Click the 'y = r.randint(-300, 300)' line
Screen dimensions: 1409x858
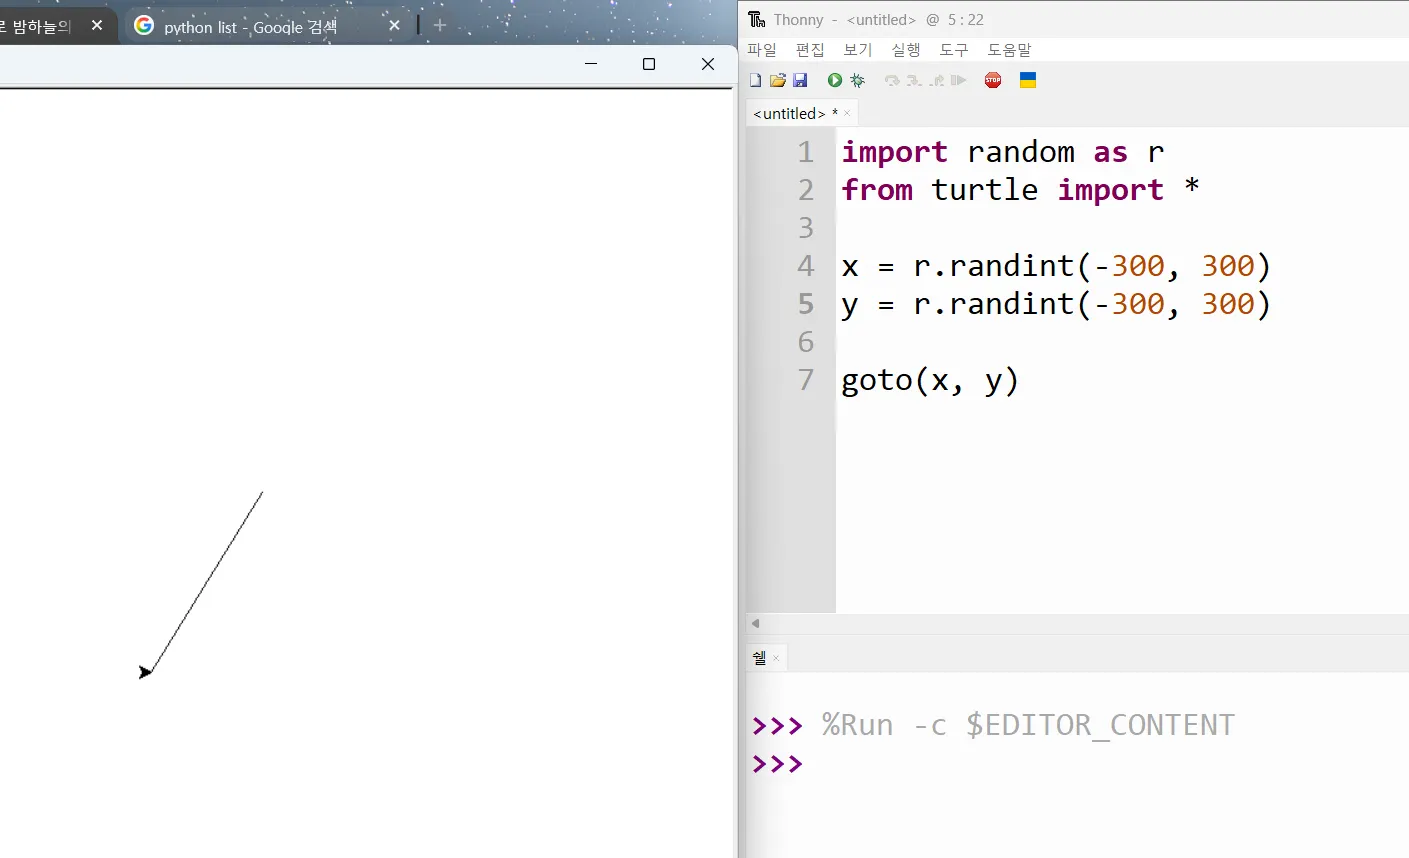(x=1056, y=304)
